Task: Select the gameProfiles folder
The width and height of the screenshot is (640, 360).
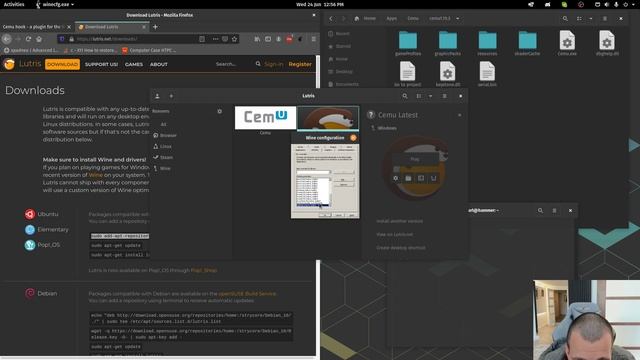Action: 408,43
